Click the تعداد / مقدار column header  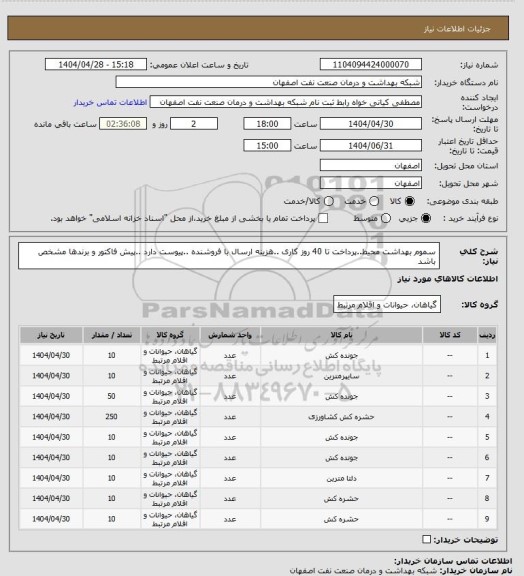tap(112, 335)
